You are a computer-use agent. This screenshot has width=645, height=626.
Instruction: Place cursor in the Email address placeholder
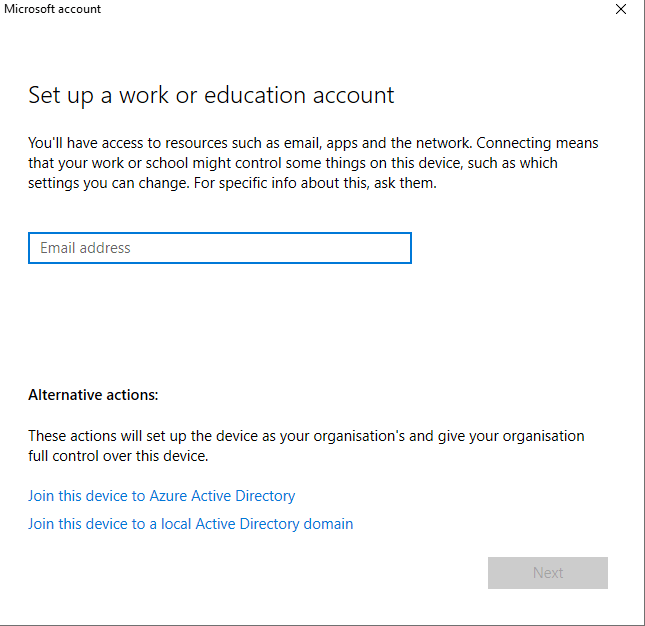click(86, 248)
